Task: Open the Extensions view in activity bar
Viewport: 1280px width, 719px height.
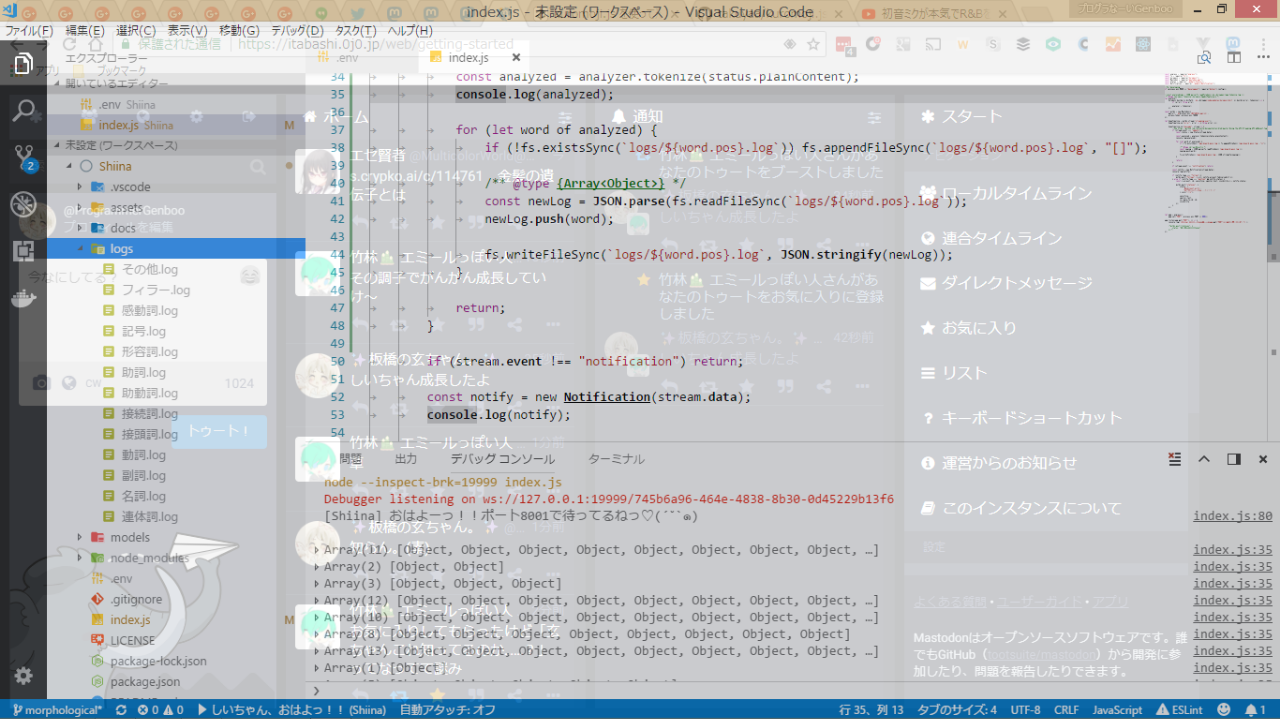Action: tap(23, 251)
